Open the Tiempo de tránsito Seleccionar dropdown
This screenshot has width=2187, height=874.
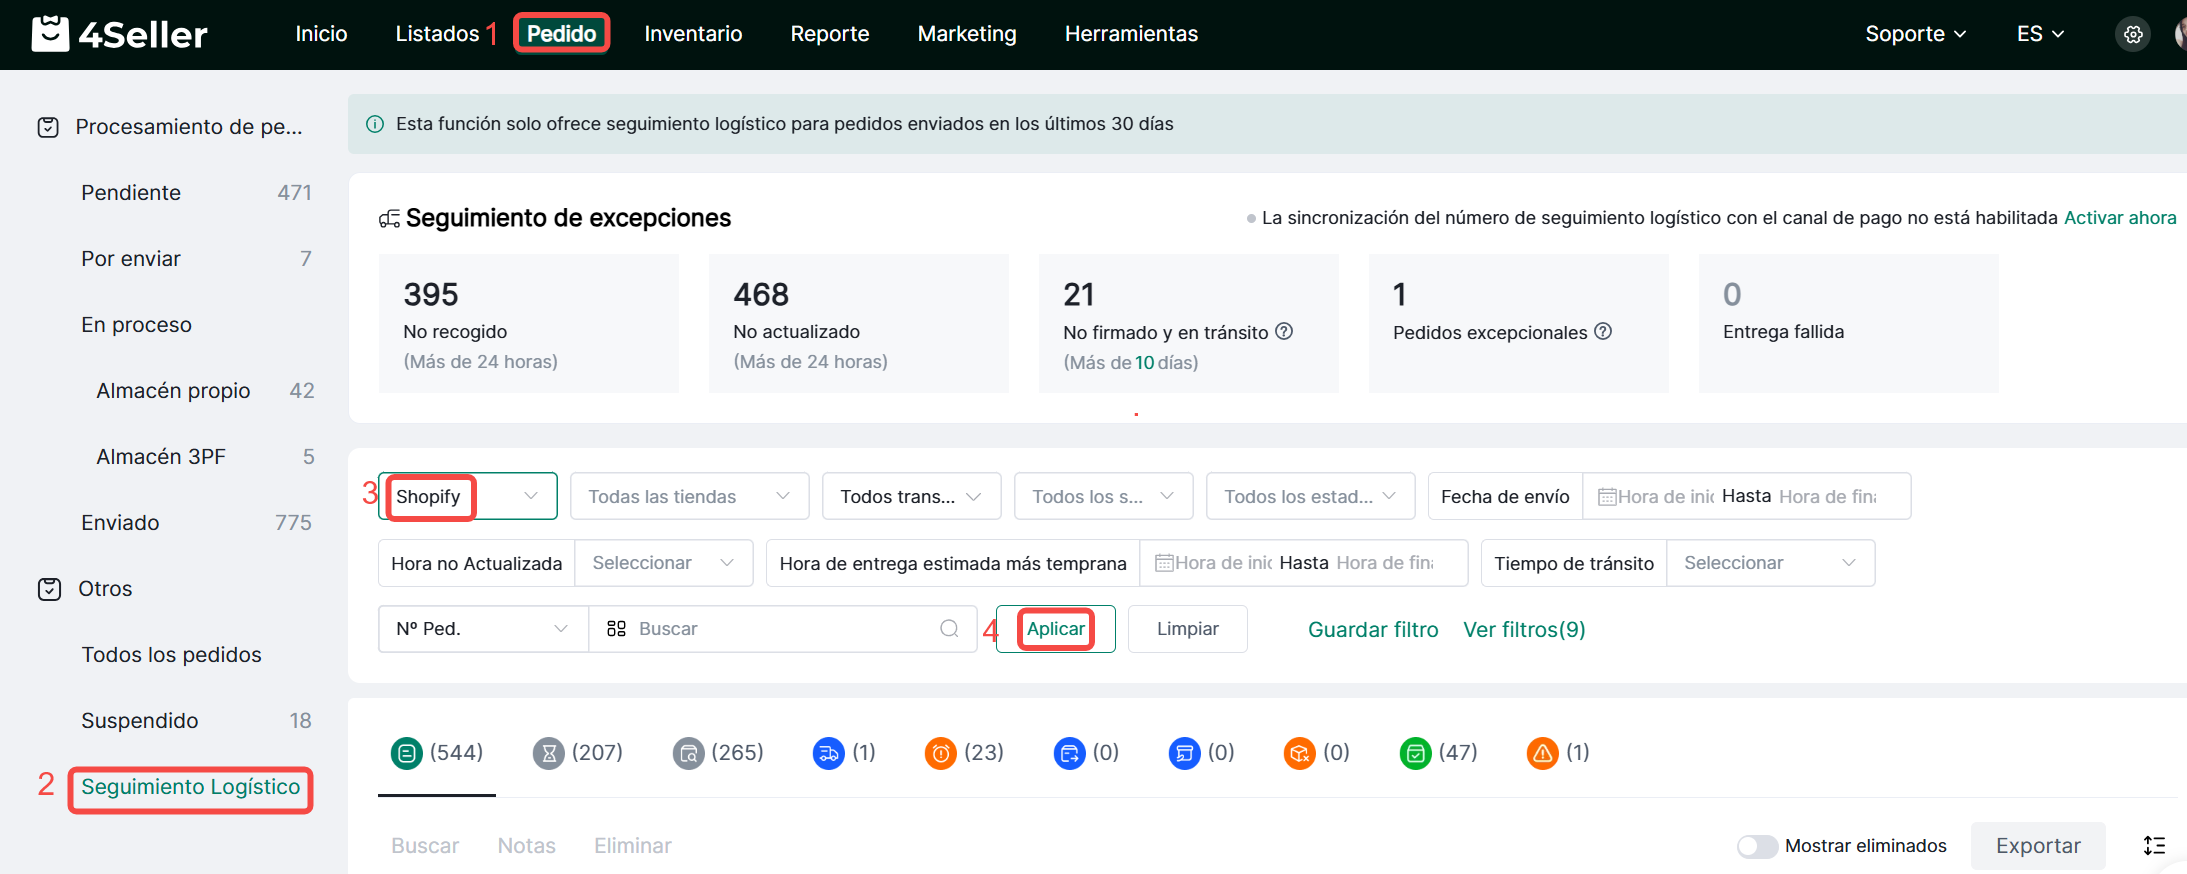click(x=1769, y=563)
